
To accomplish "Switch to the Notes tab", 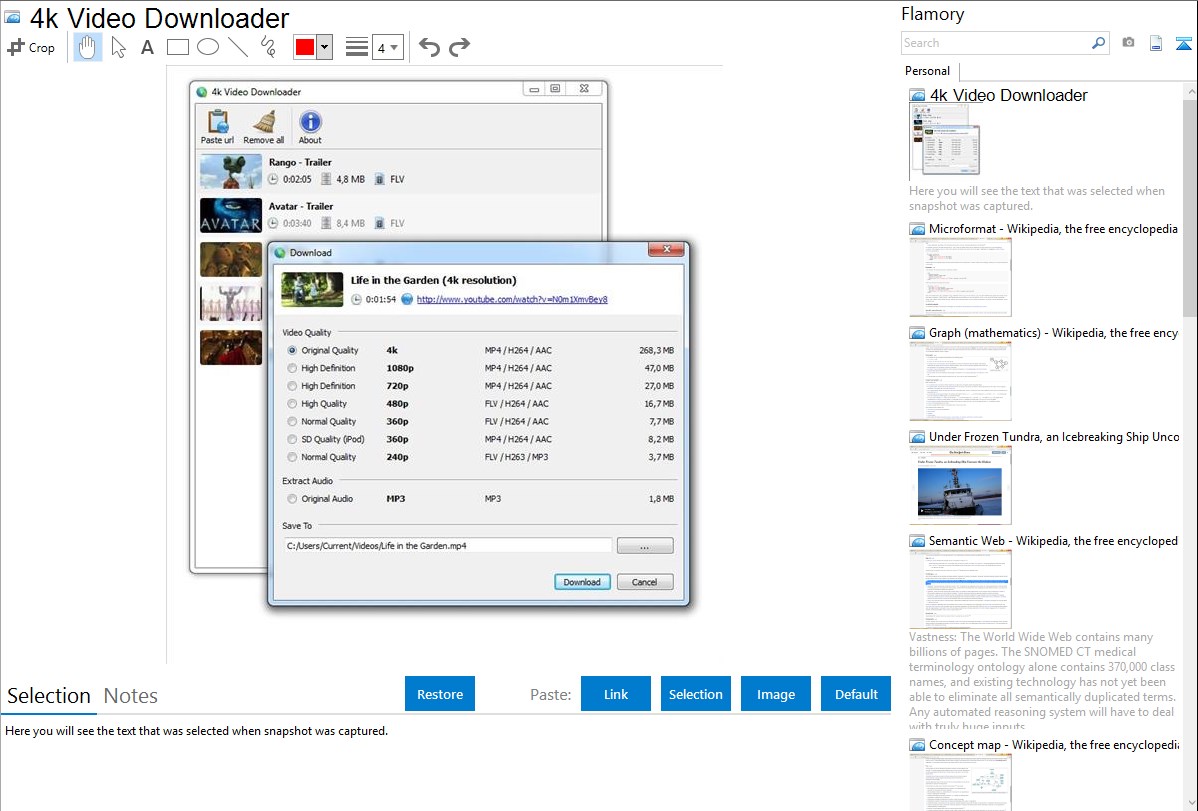I will point(131,696).
